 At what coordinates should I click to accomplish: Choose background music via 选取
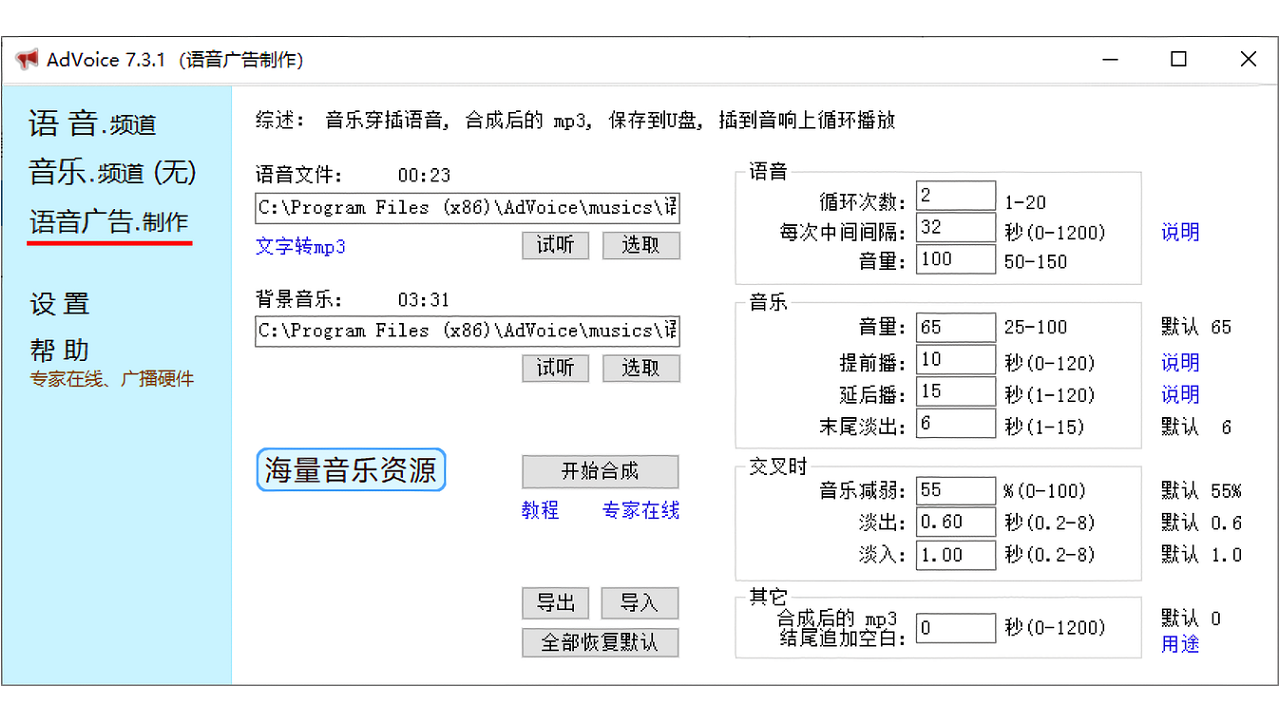pyautogui.click(x=641, y=368)
